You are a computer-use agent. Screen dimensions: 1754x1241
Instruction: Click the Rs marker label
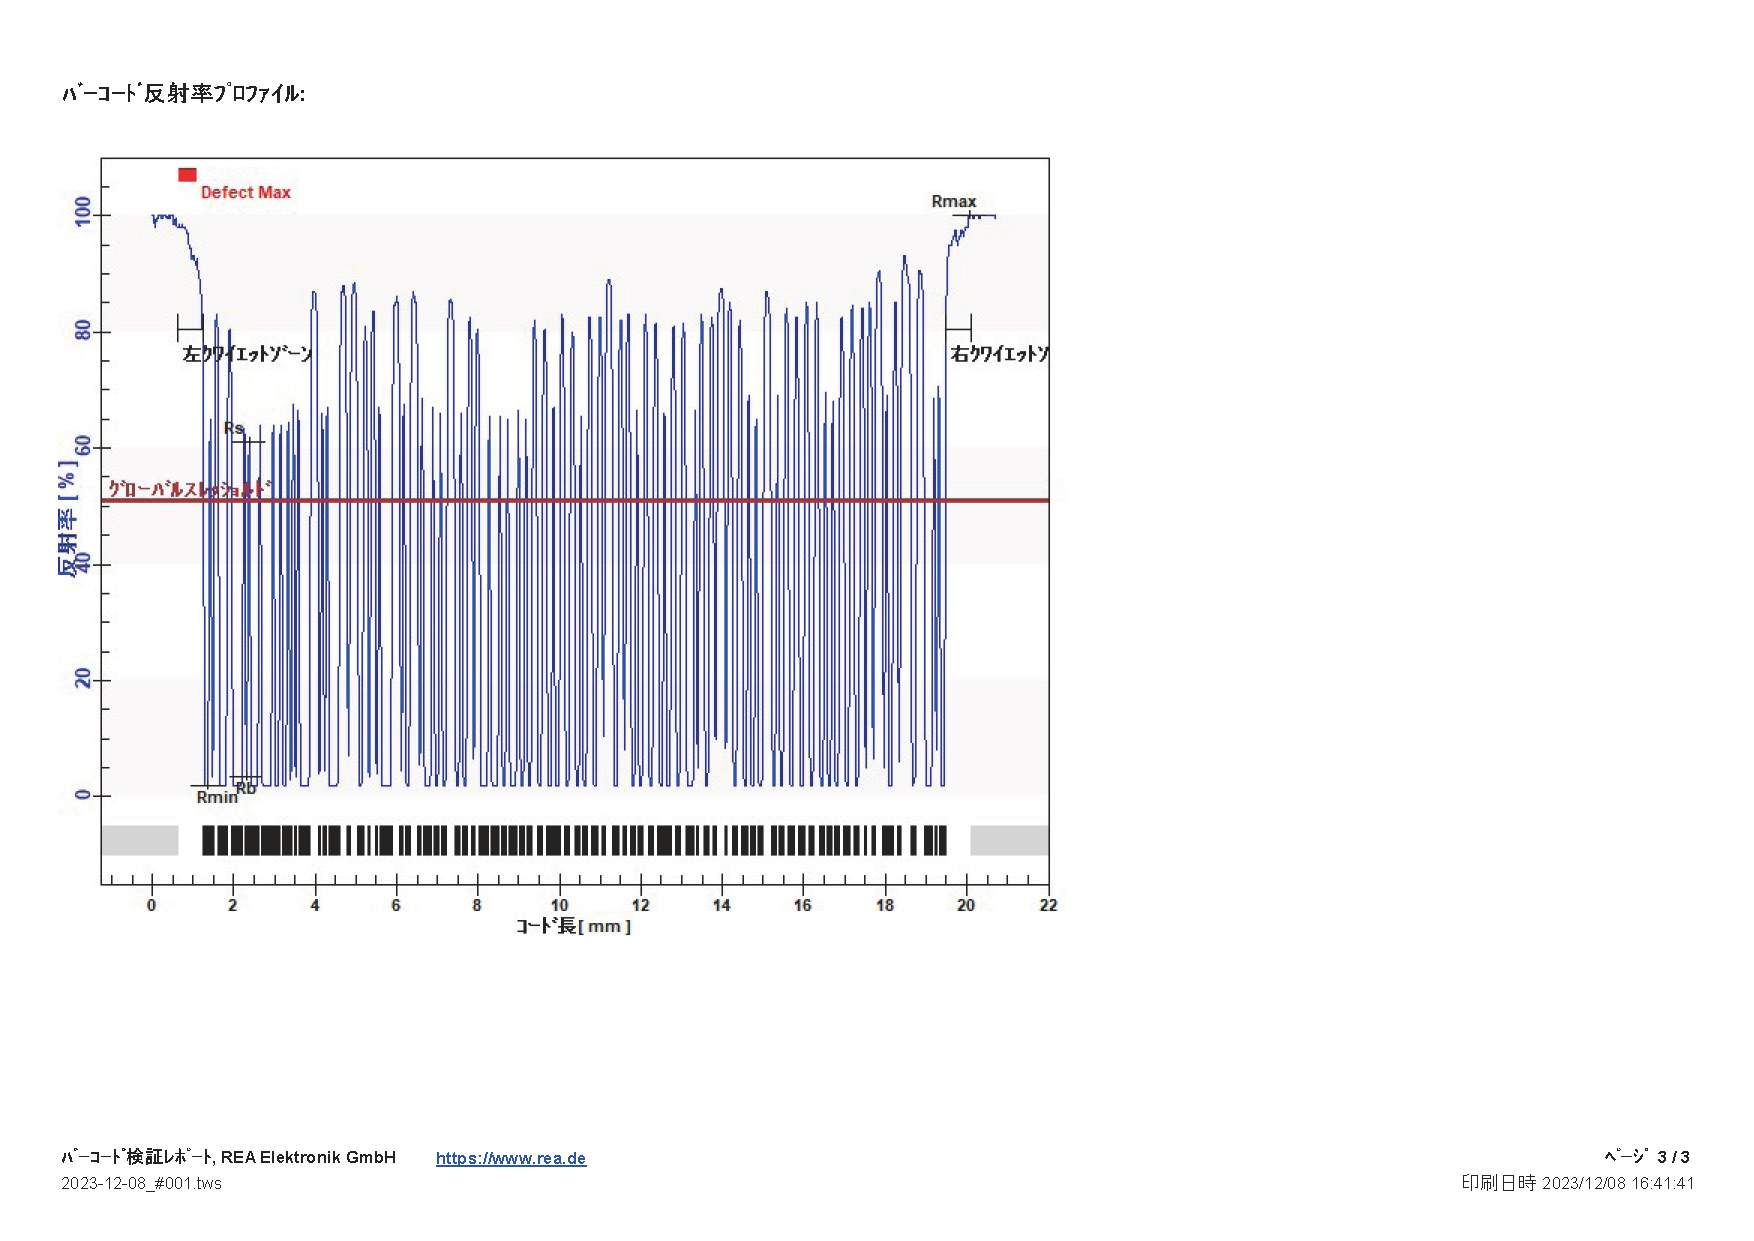click(x=234, y=428)
